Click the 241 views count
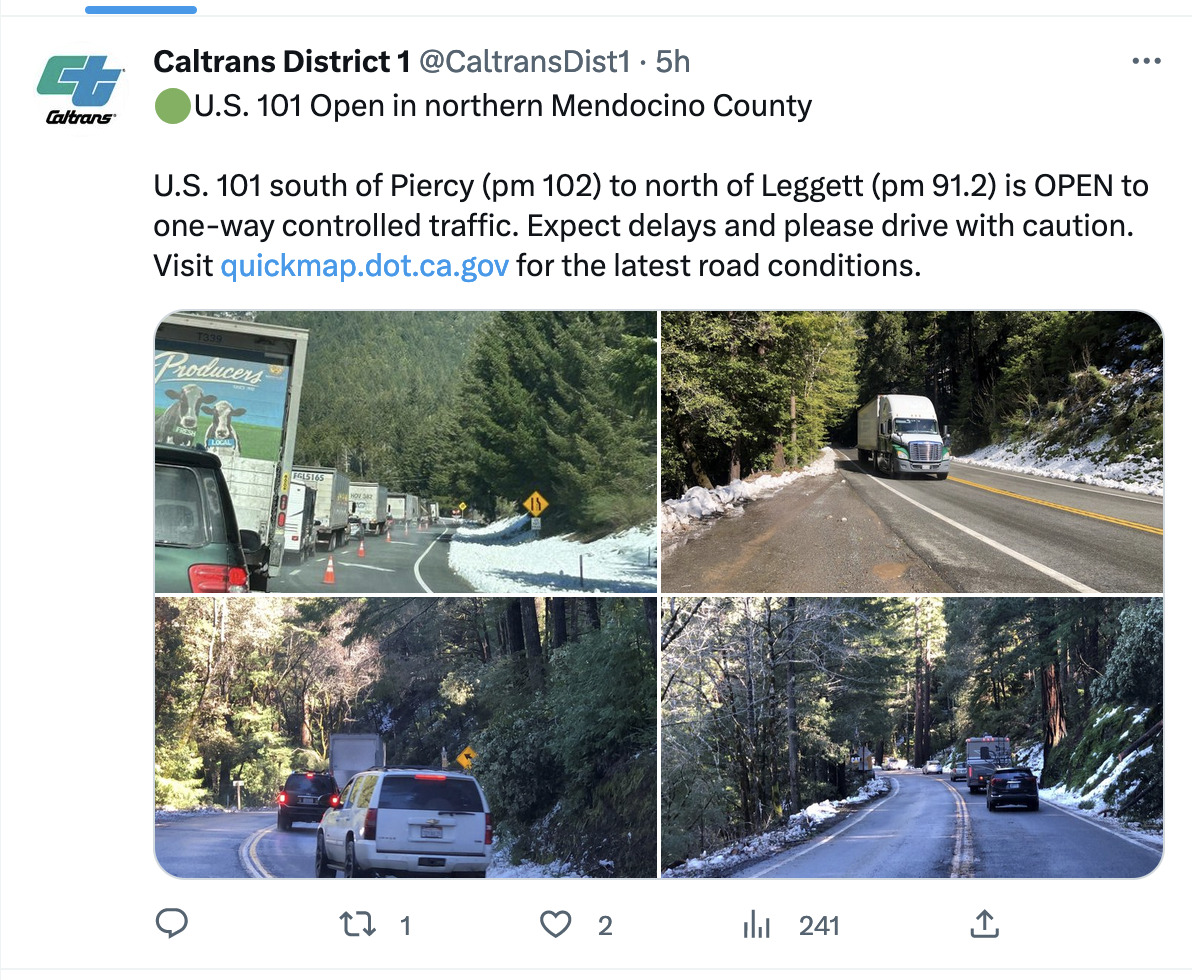 pos(819,926)
